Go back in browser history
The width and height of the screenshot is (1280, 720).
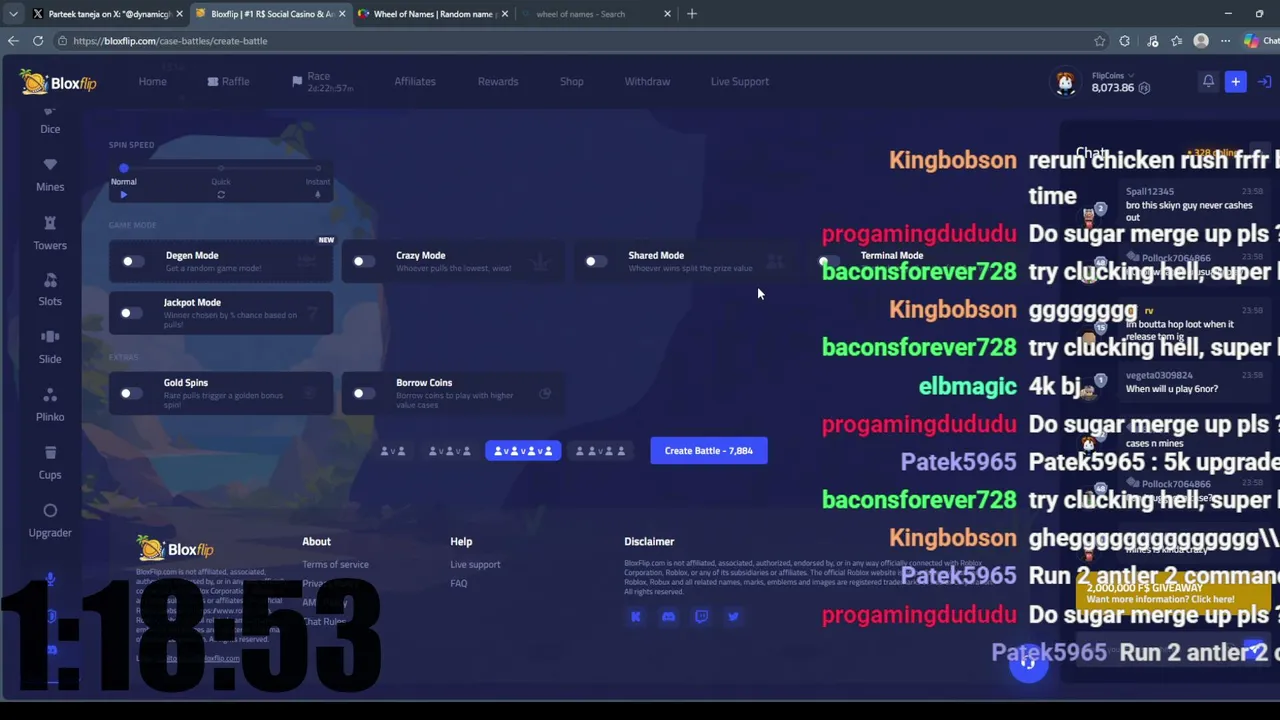point(13,41)
